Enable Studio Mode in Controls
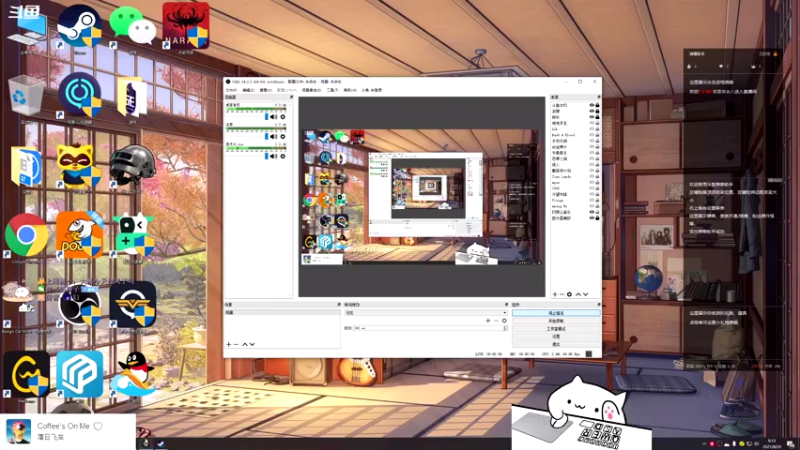Screen dimensions: 800x450 tap(556, 329)
